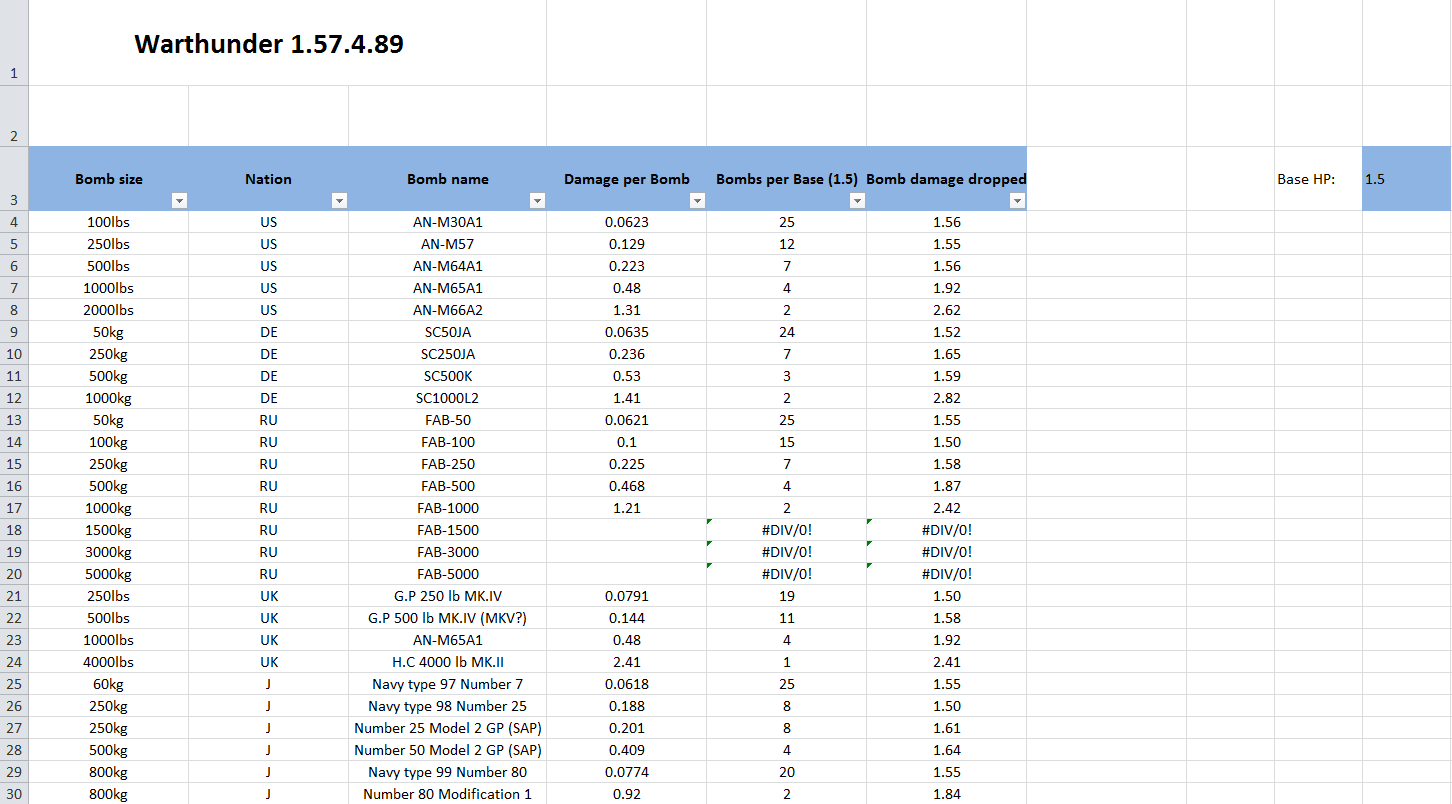
Task: Select the 2.82 bomb damage dropped cell
Action: (946, 398)
